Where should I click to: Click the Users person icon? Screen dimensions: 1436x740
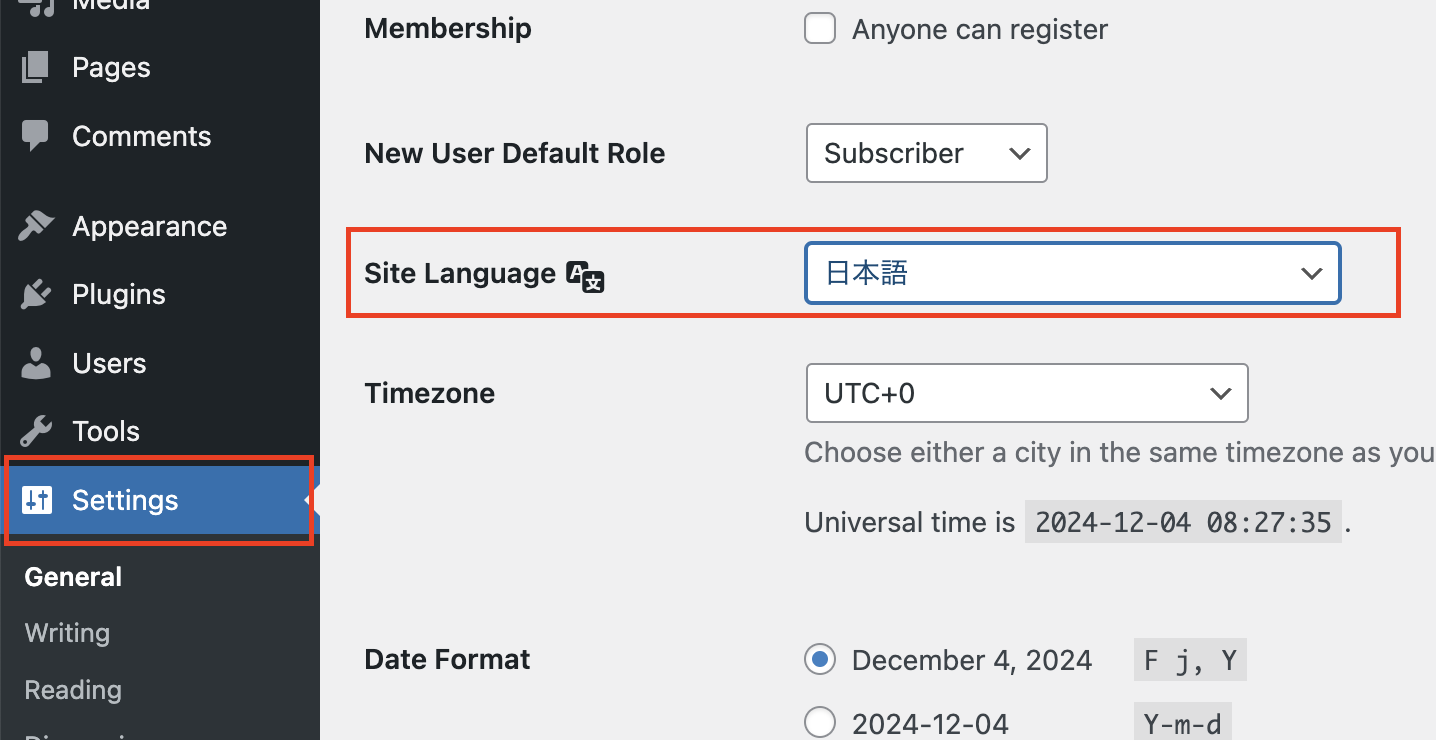point(35,363)
